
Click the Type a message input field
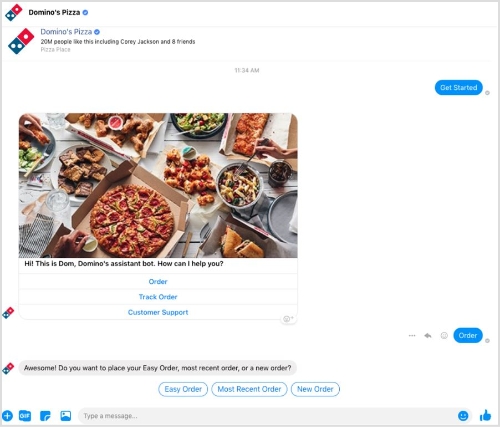pos(268,416)
